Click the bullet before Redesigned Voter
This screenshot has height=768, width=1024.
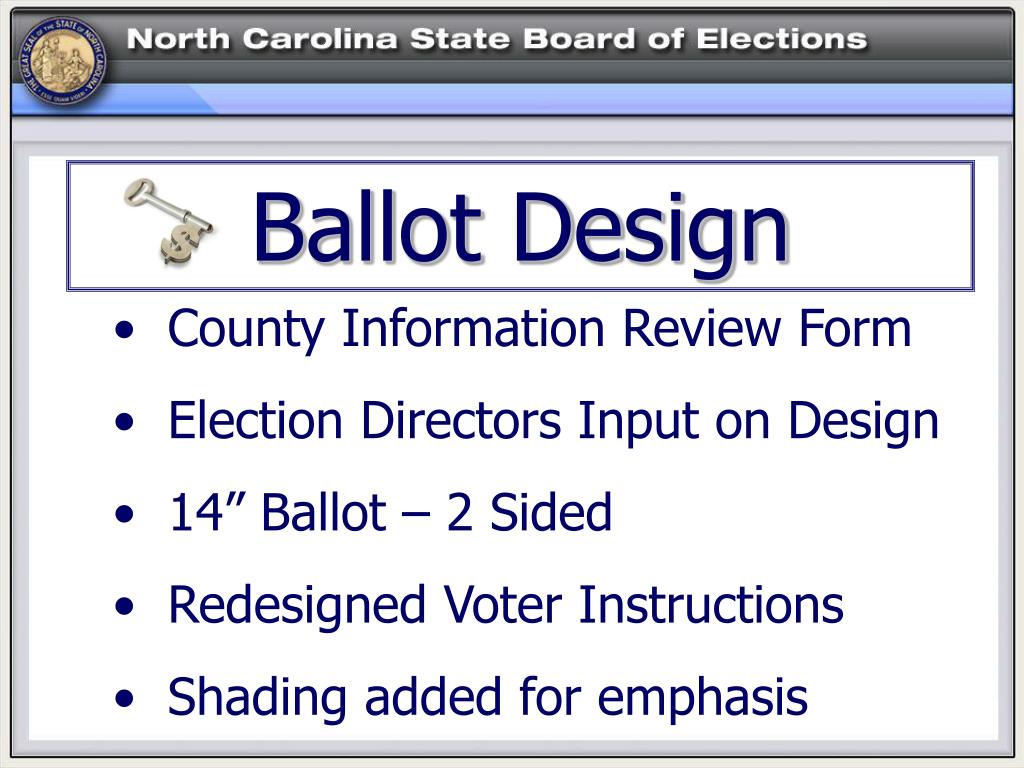click(x=124, y=607)
